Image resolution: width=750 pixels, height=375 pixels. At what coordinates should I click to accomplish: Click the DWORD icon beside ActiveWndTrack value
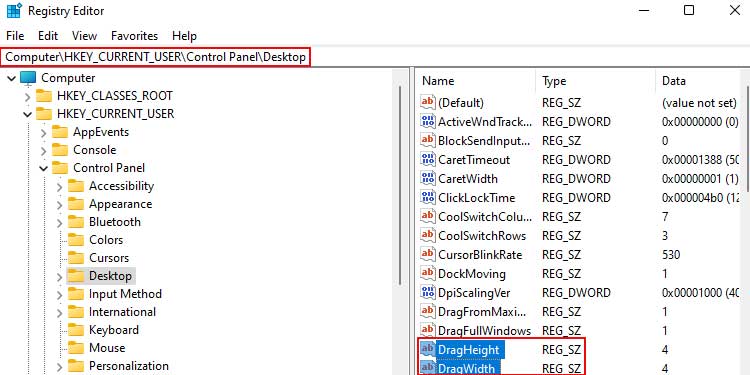point(428,121)
